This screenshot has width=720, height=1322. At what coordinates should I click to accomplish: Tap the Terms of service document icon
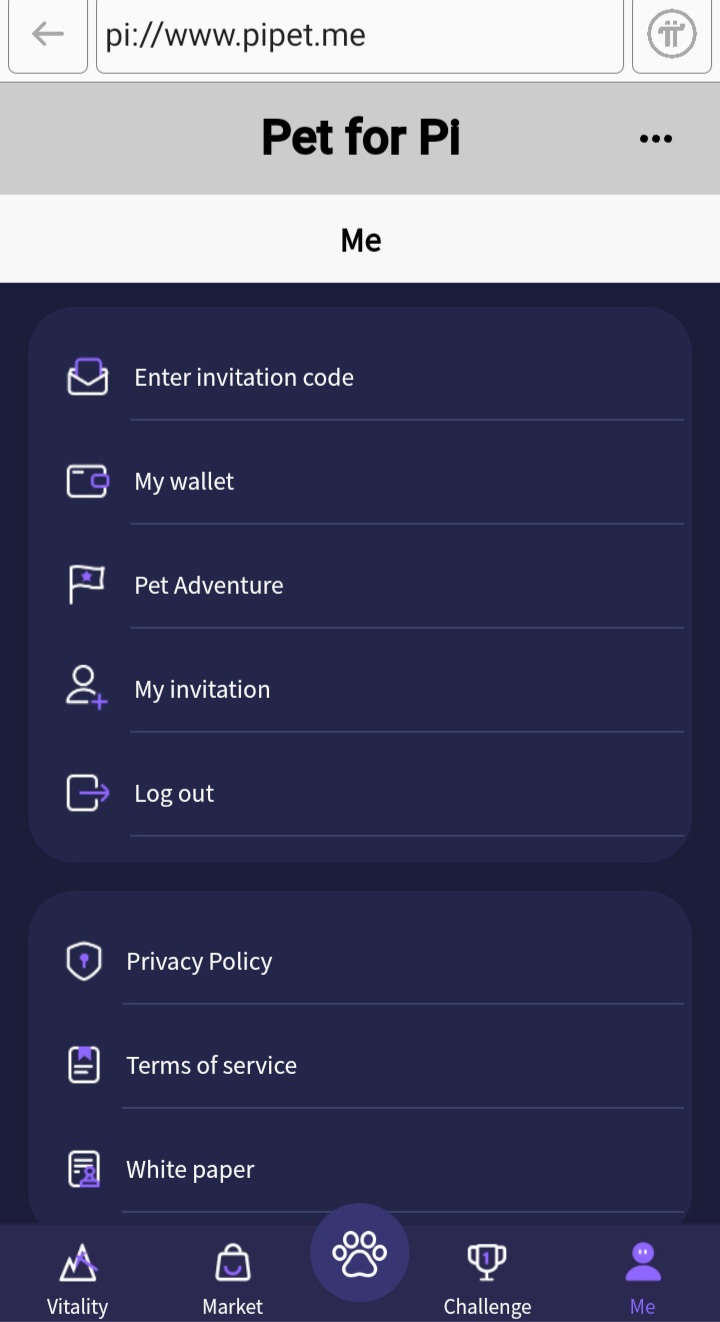click(x=84, y=1065)
